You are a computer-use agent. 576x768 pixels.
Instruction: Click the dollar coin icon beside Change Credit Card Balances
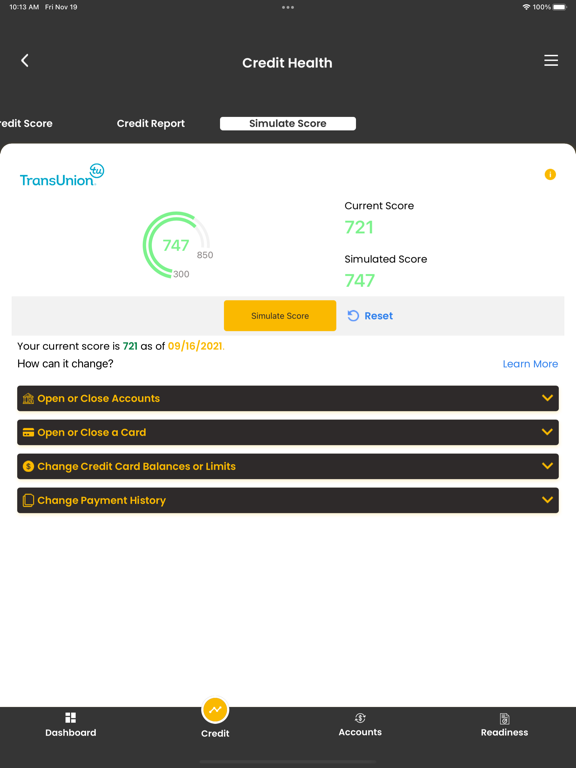pos(28,466)
